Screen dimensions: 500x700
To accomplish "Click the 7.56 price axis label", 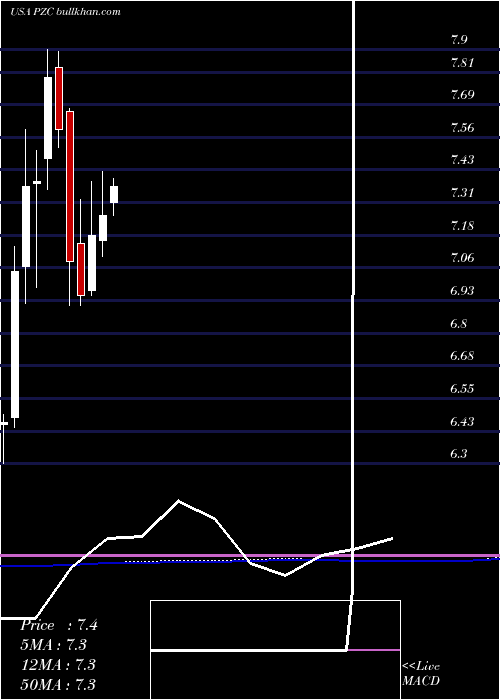I will pos(462,128).
